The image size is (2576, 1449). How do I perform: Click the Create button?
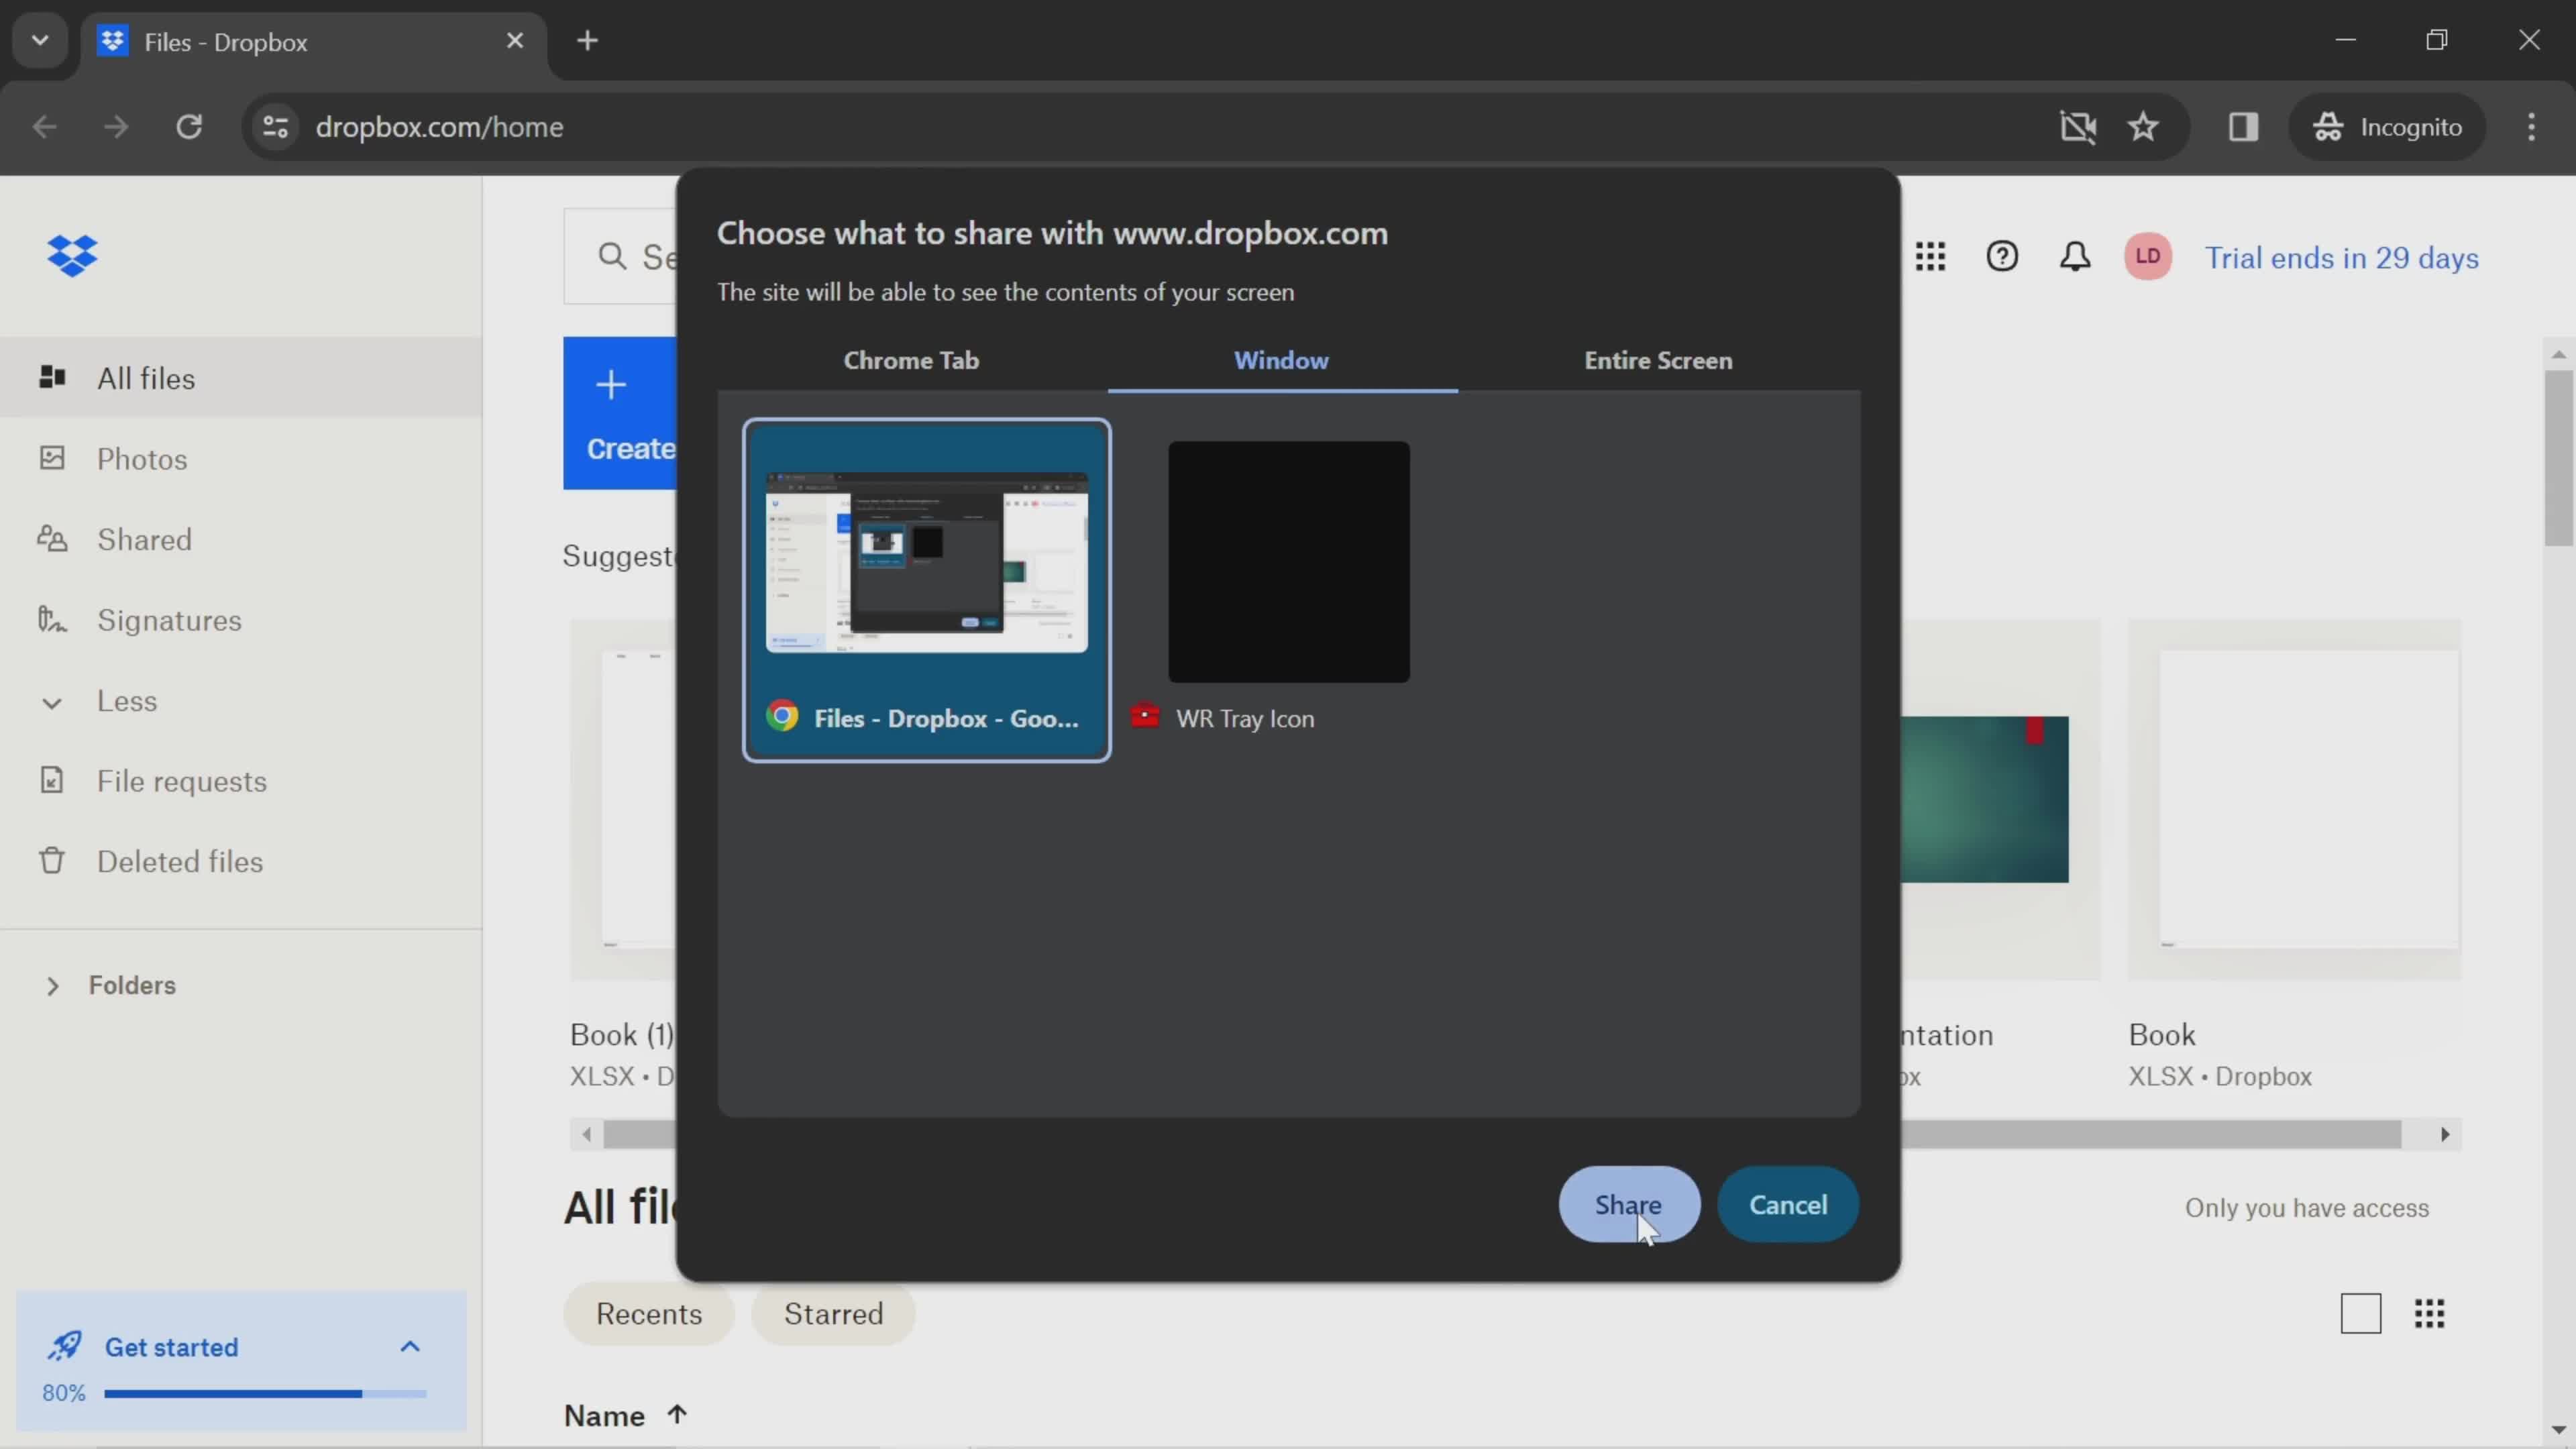click(620, 413)
